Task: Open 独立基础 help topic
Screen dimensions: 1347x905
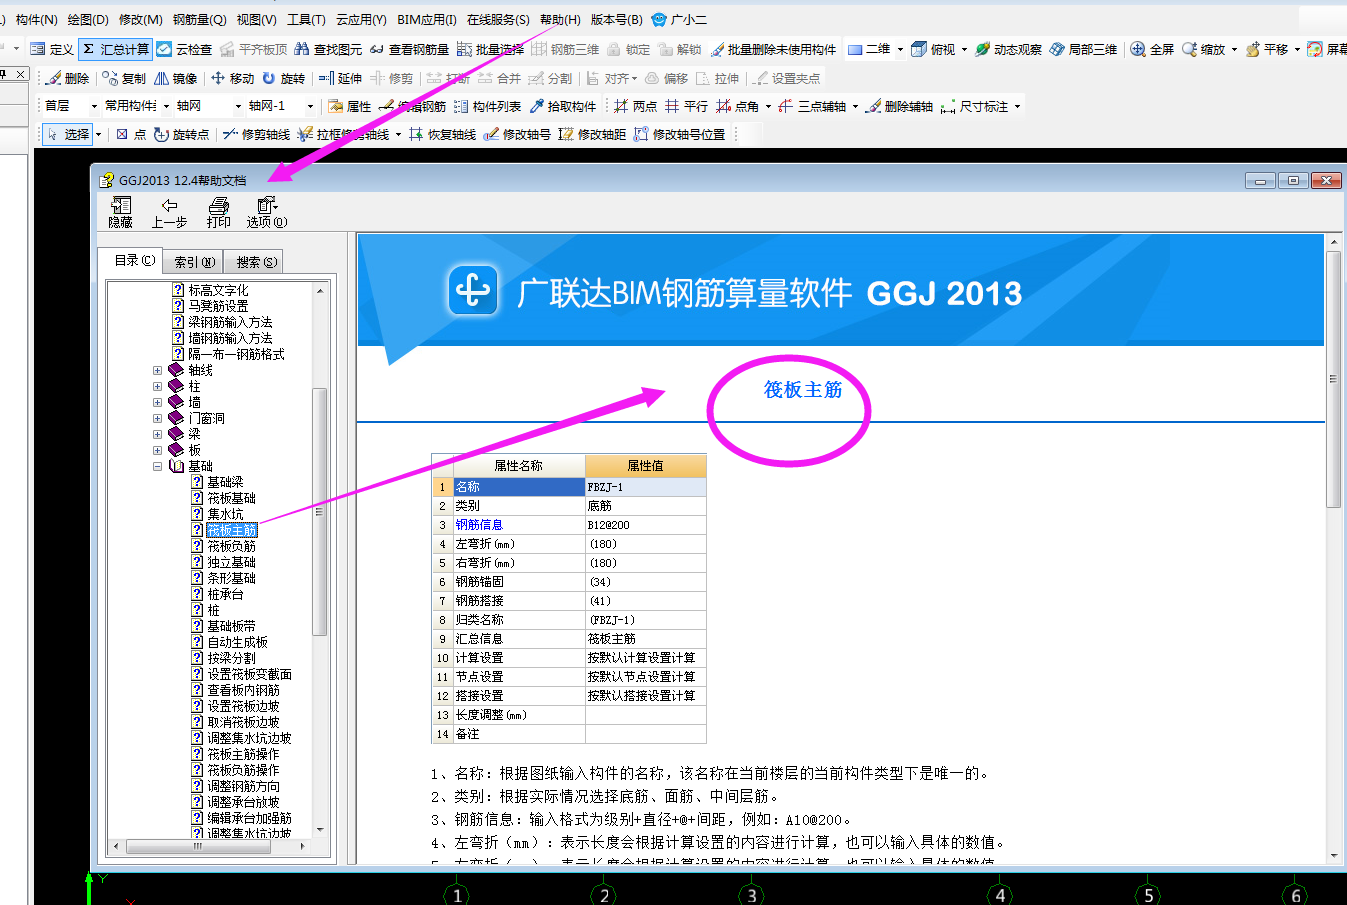Action: (x=231, y=562)
